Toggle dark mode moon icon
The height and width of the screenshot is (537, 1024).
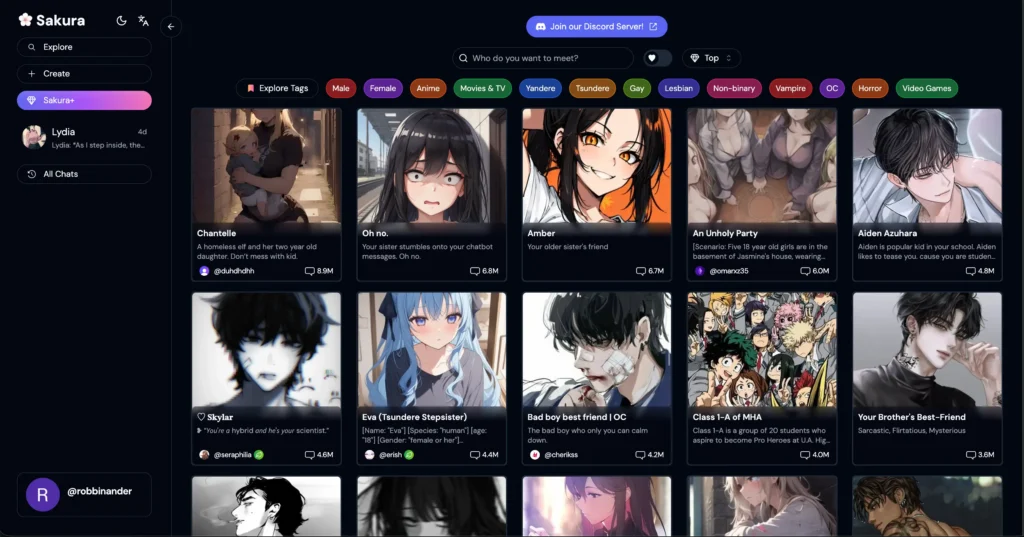pos(121,20)
